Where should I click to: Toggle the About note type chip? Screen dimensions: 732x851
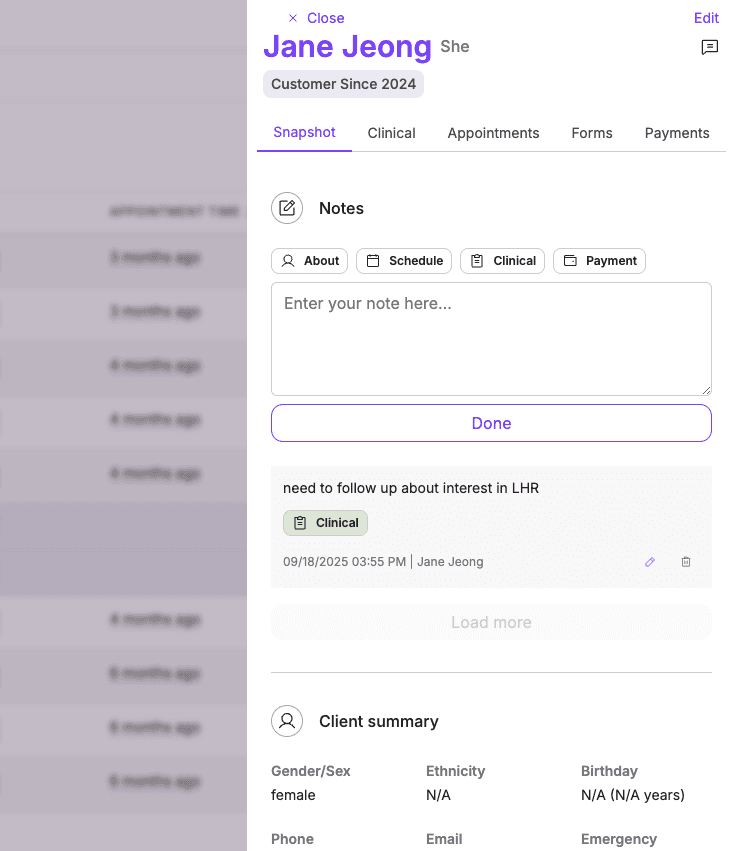point(309,260)
